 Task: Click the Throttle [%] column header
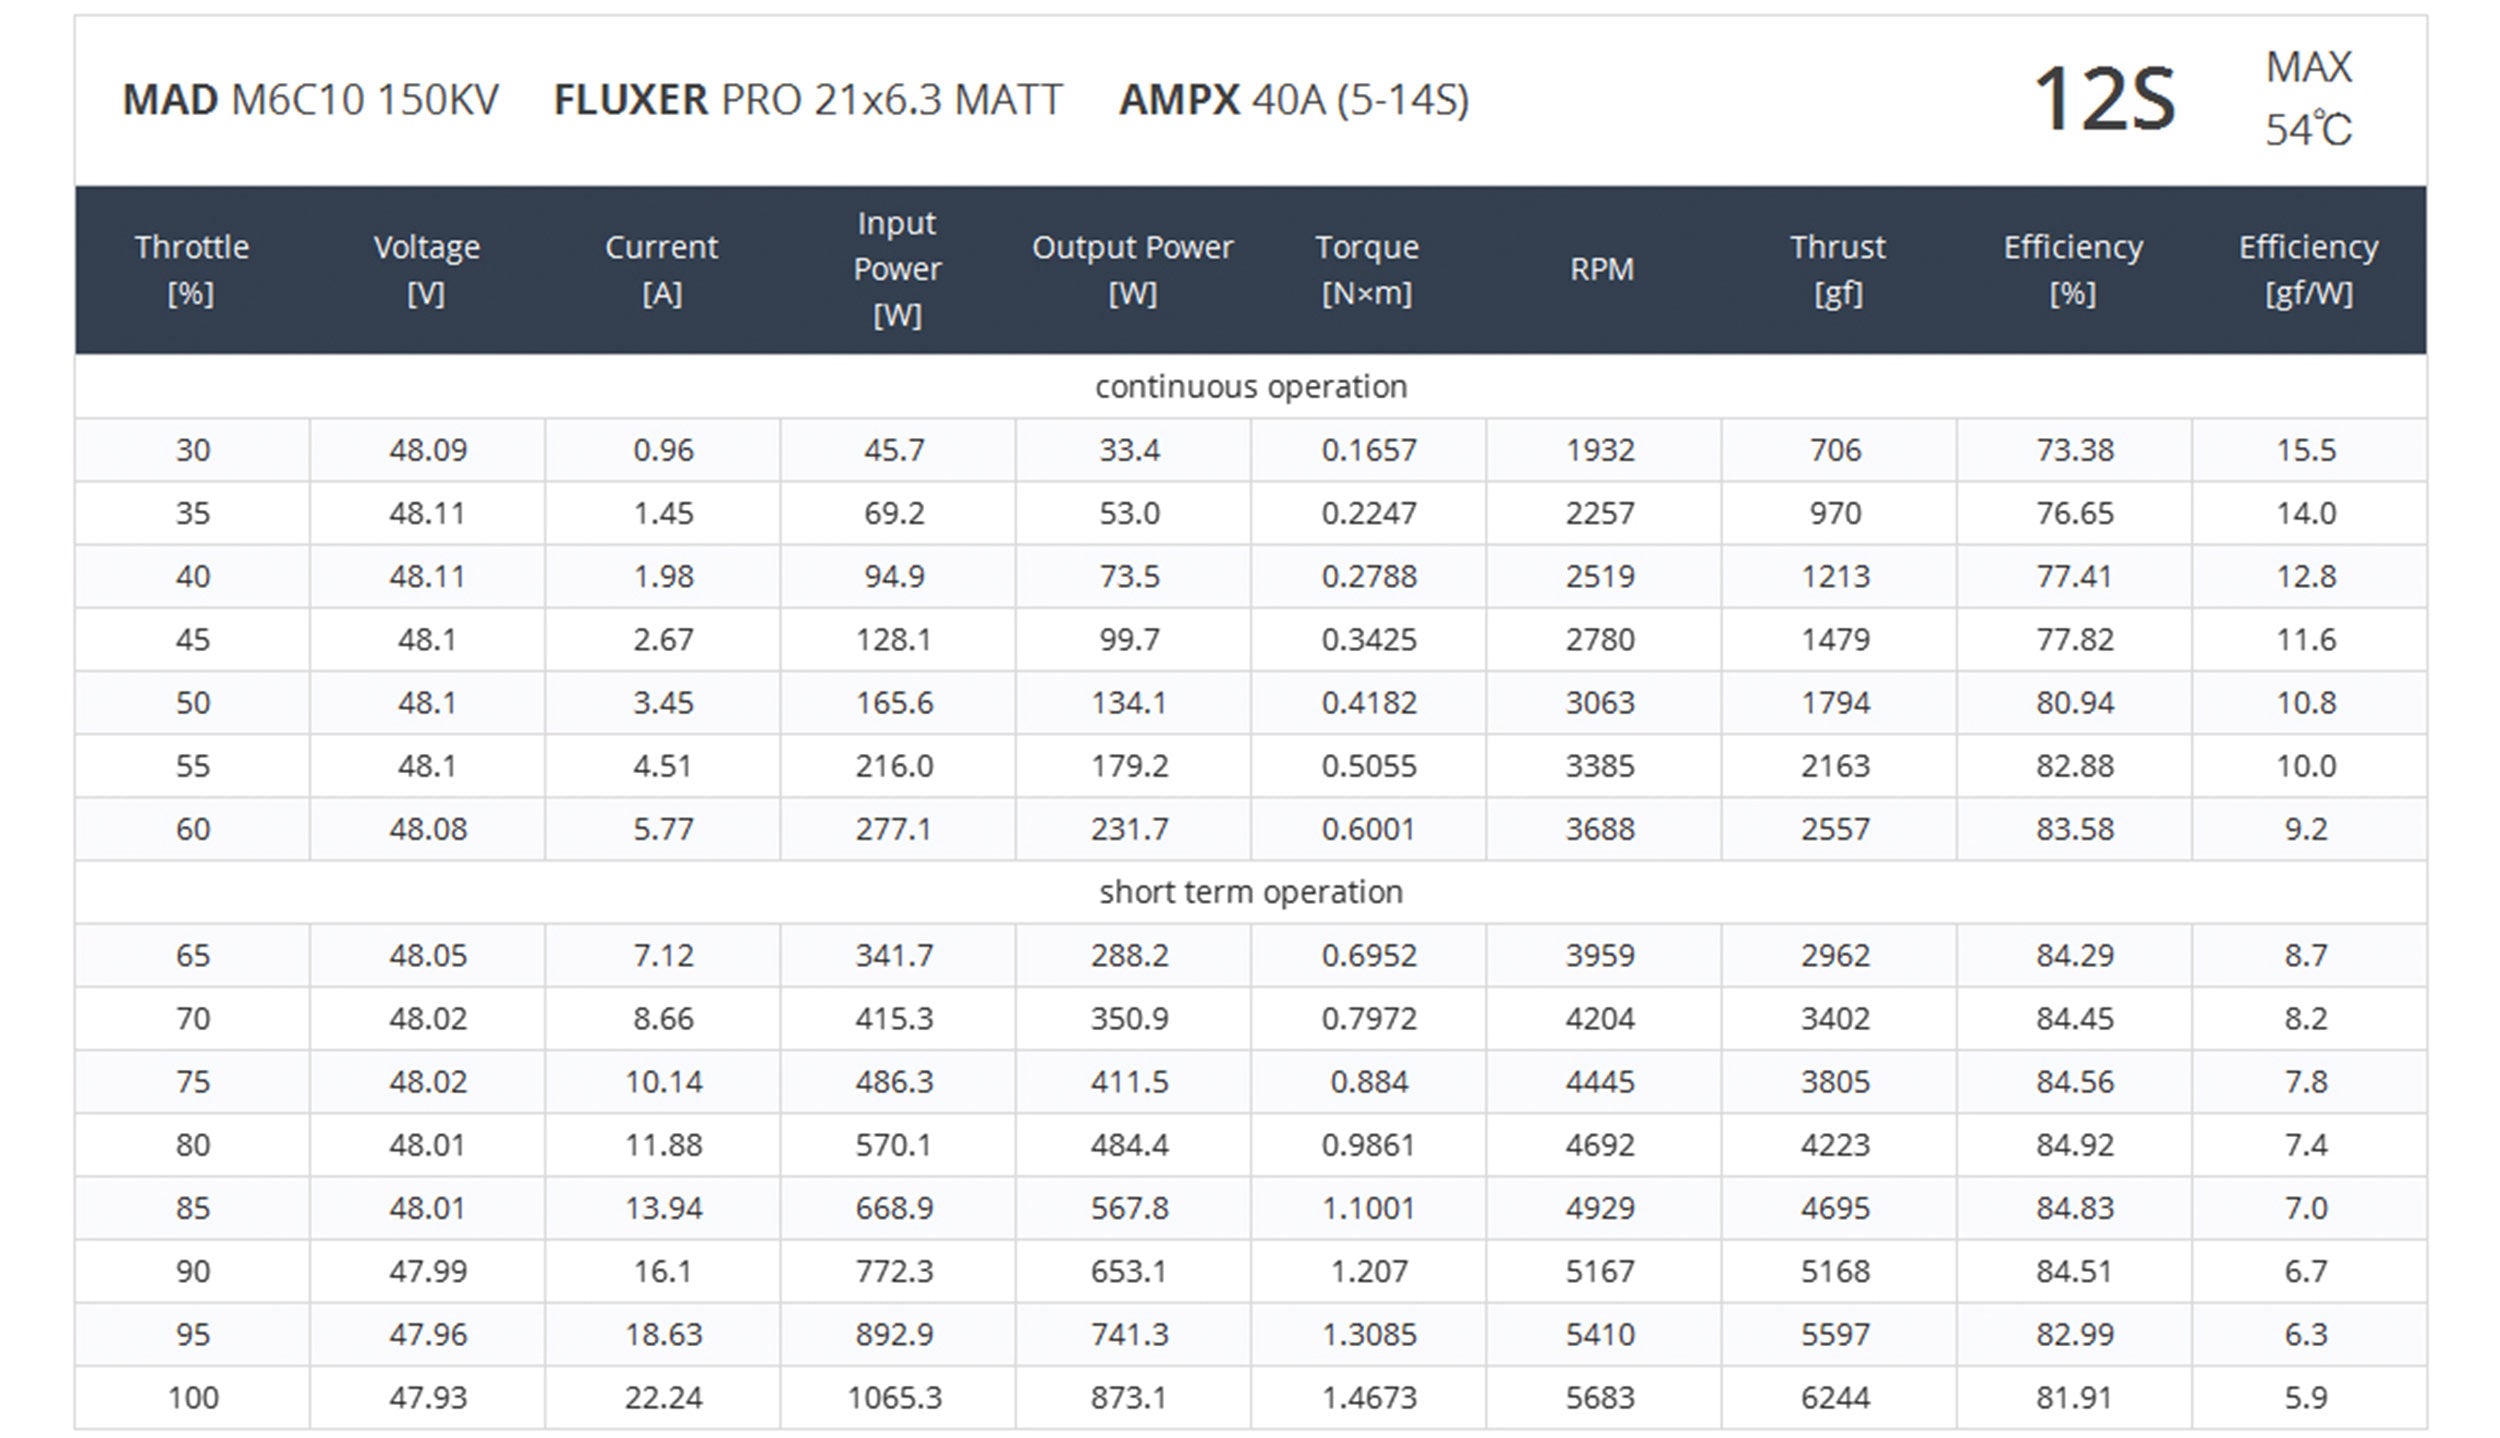pyautogui.click(x=192, y=269)
